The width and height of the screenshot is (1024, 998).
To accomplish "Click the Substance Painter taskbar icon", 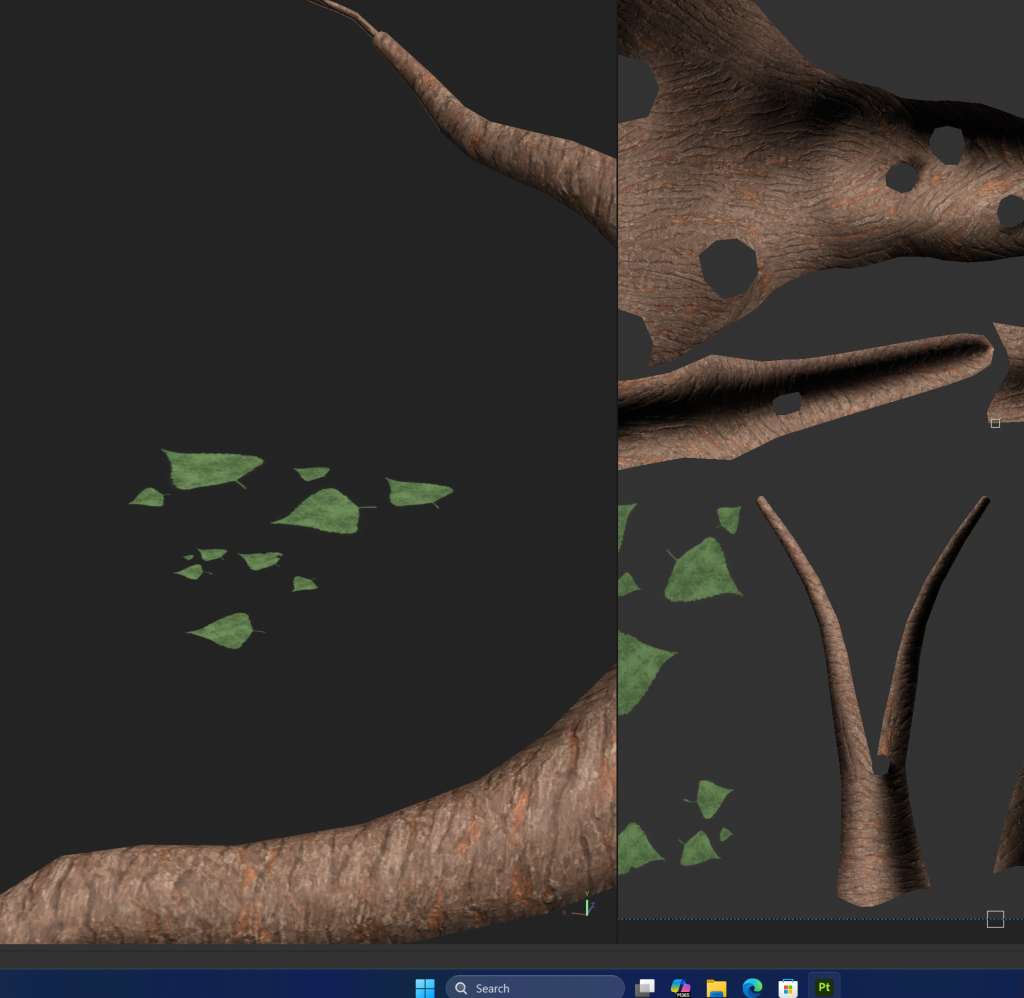I will 824,987.
